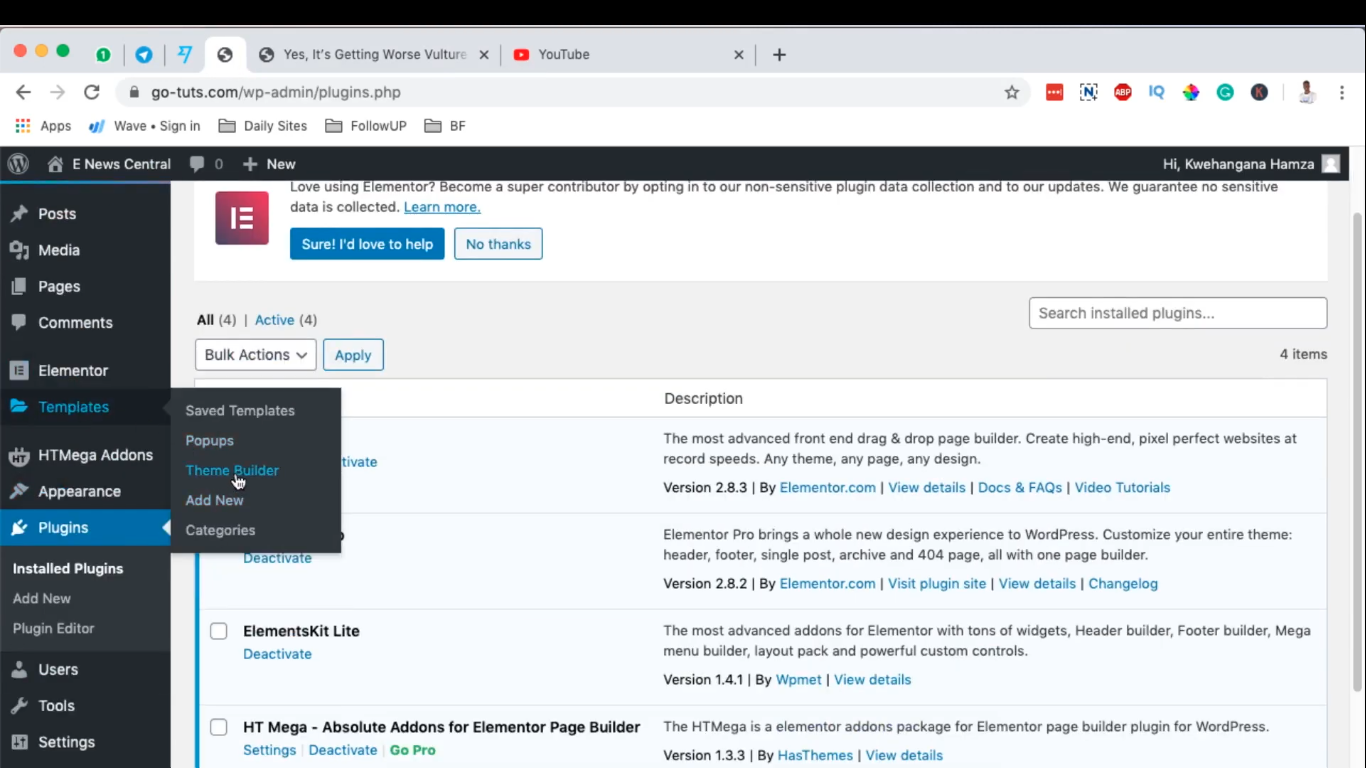Filter plugins by Active
Image resolution: width=1366 pixels, height=768 pixels.
pos(274,320)
